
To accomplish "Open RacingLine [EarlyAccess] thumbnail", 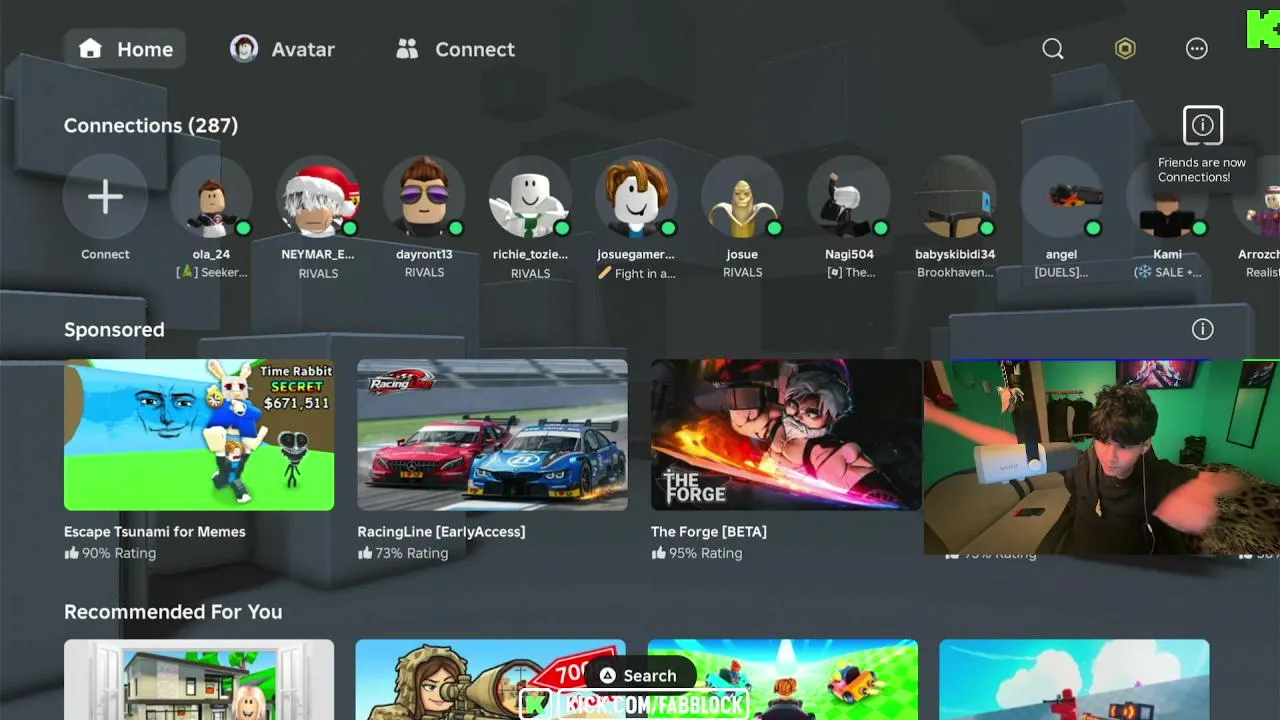I will pos(493,435).
